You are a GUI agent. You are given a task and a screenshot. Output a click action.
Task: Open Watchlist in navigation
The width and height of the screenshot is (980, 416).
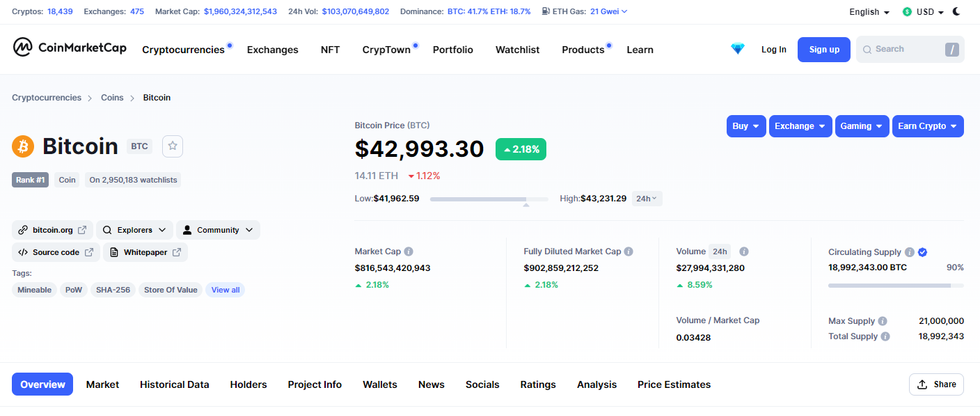point(518,50)
